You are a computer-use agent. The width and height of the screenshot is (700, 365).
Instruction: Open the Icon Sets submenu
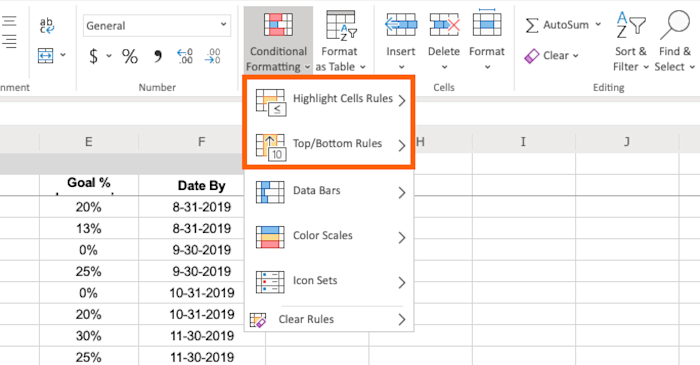tap(329, 282)
